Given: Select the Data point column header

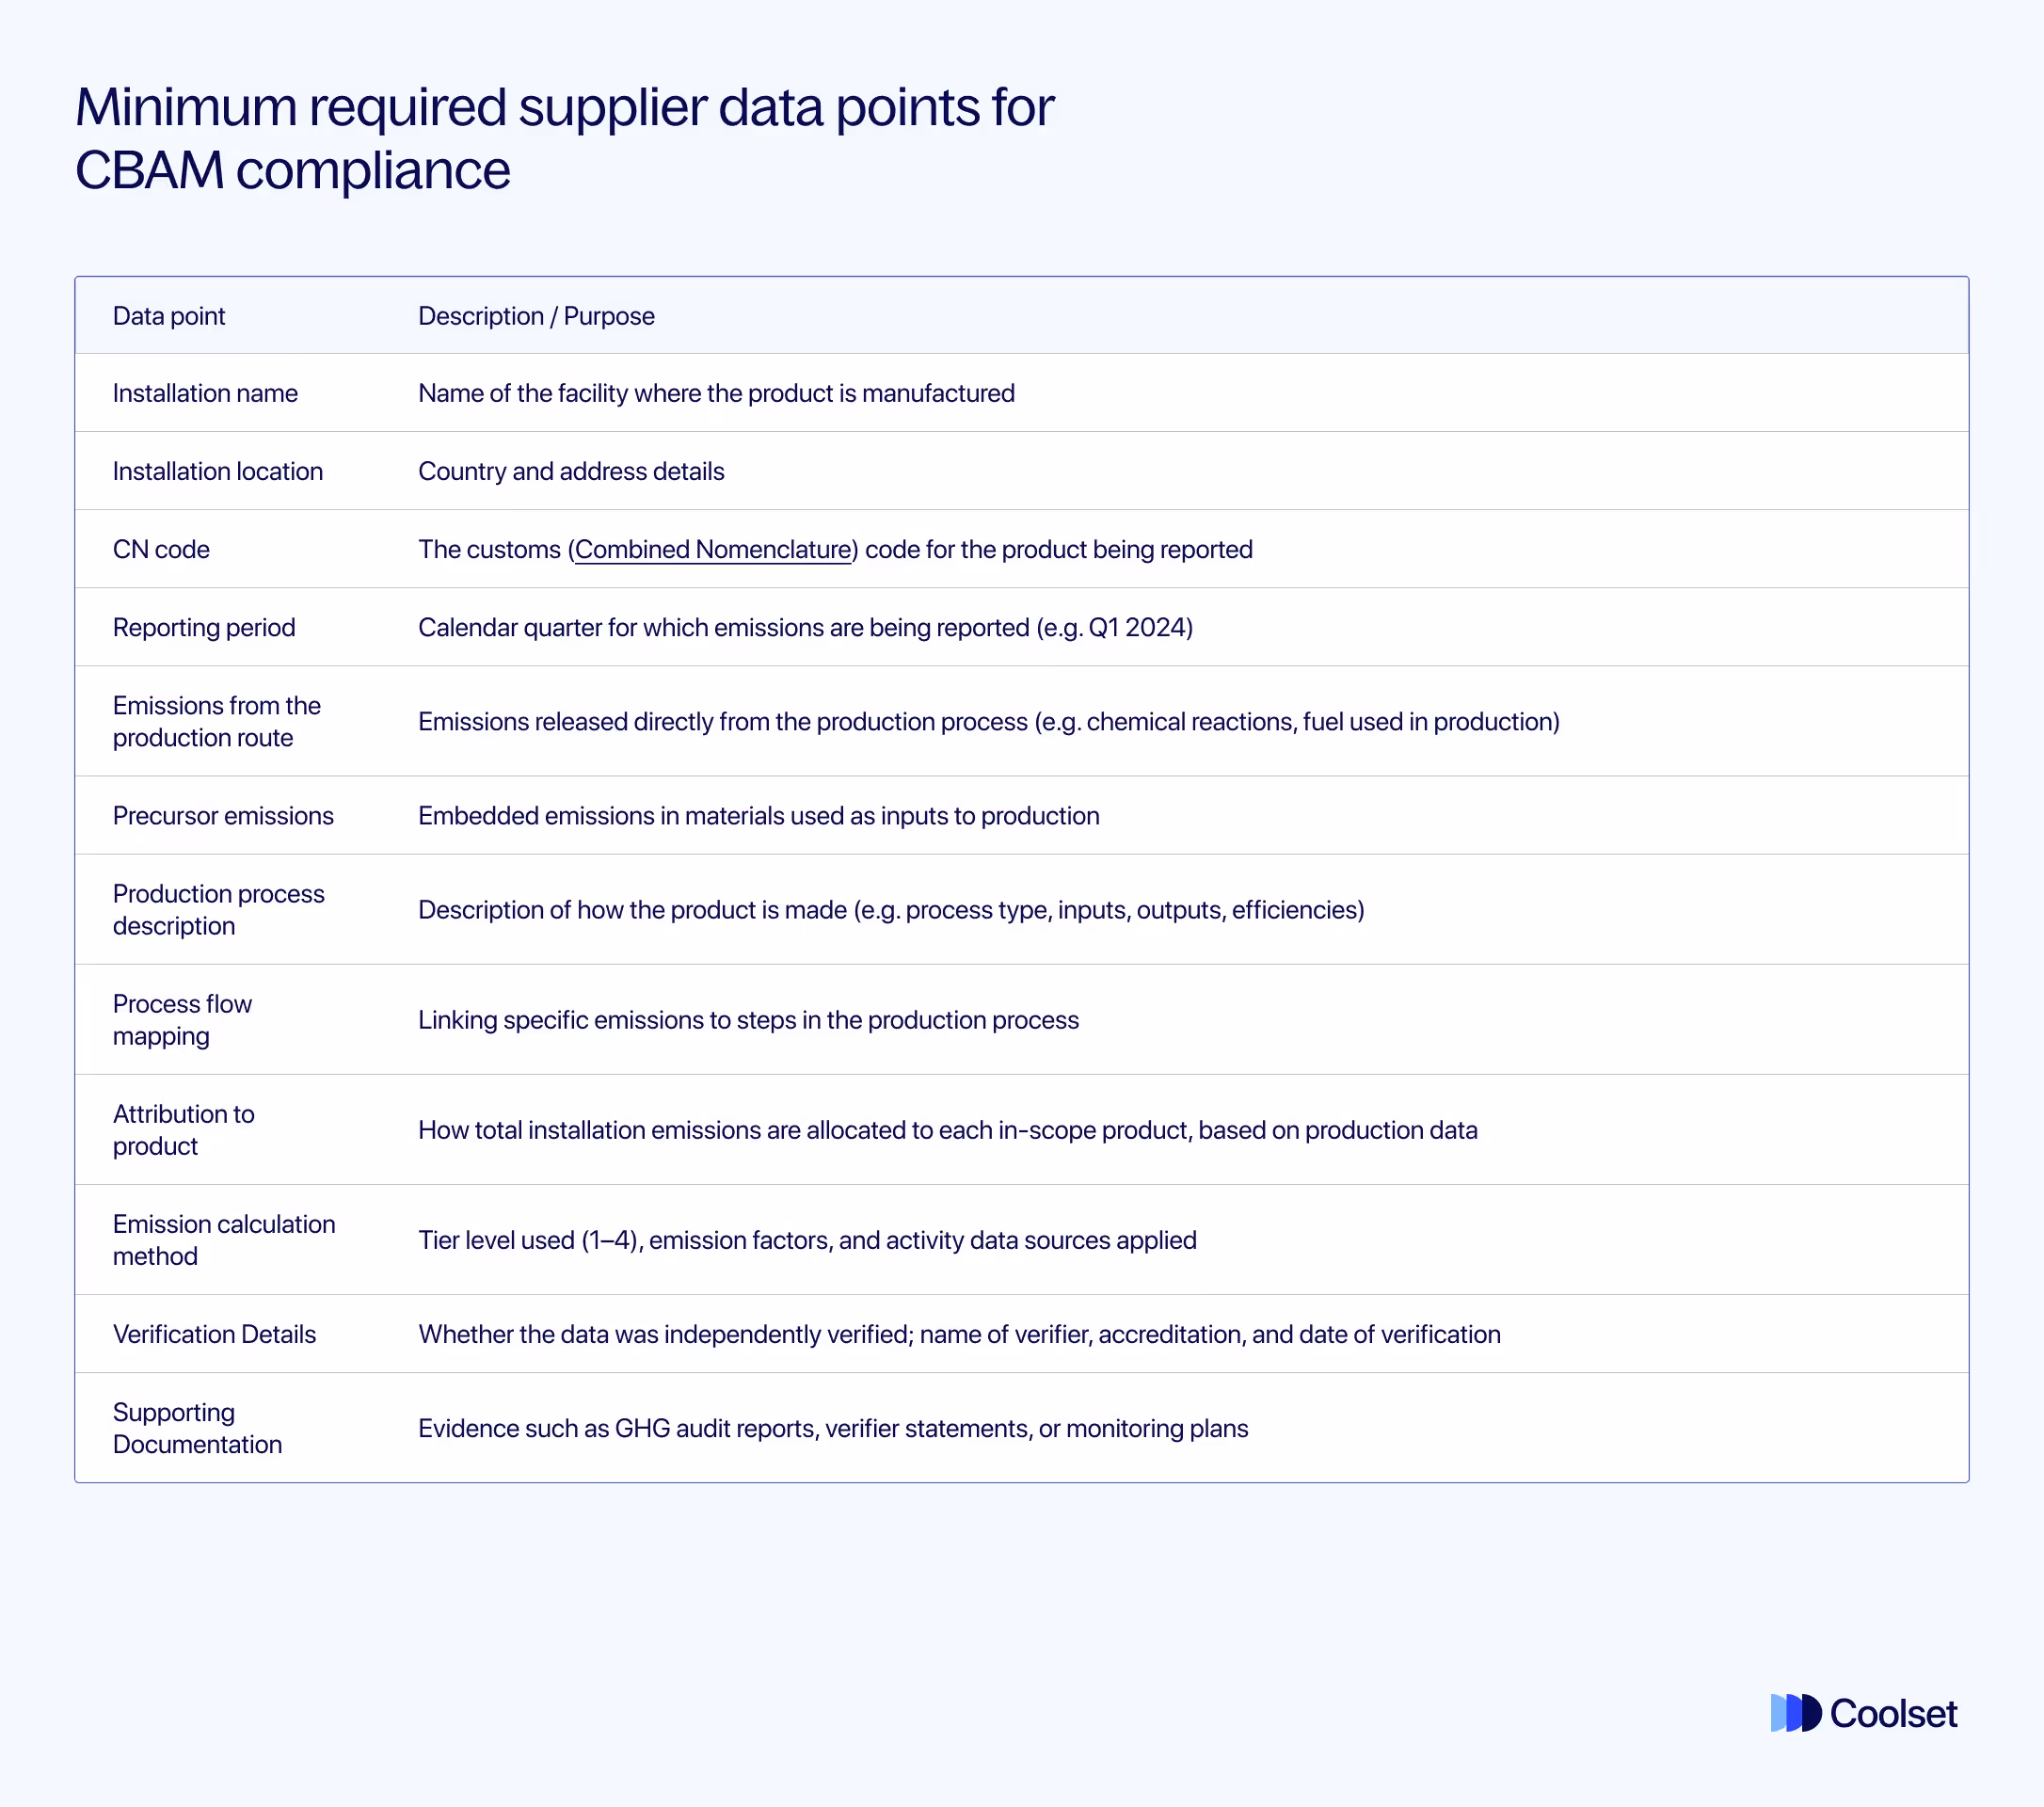Looking at the screenshot, I should pyautogui.click(x=169, y=316).
